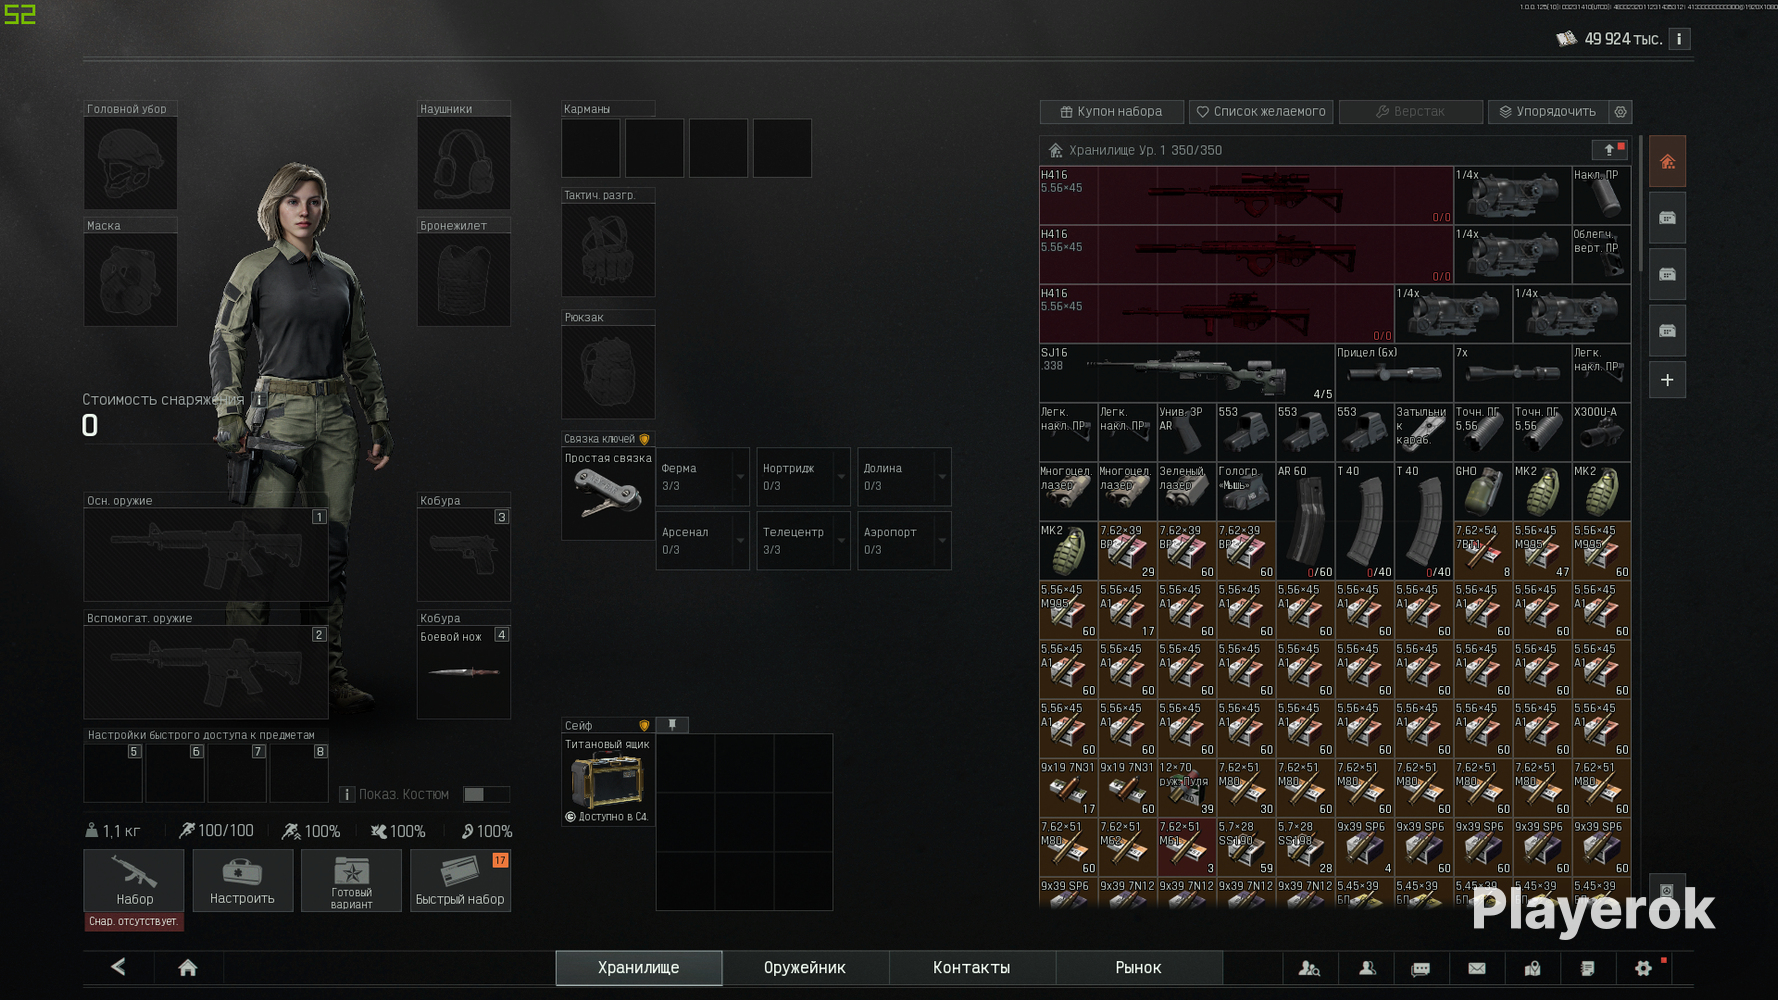Screen dimensions: 1778x1000
Task: Expand the Ферма 3/3 keys dropdown
Action: point(703,477)
